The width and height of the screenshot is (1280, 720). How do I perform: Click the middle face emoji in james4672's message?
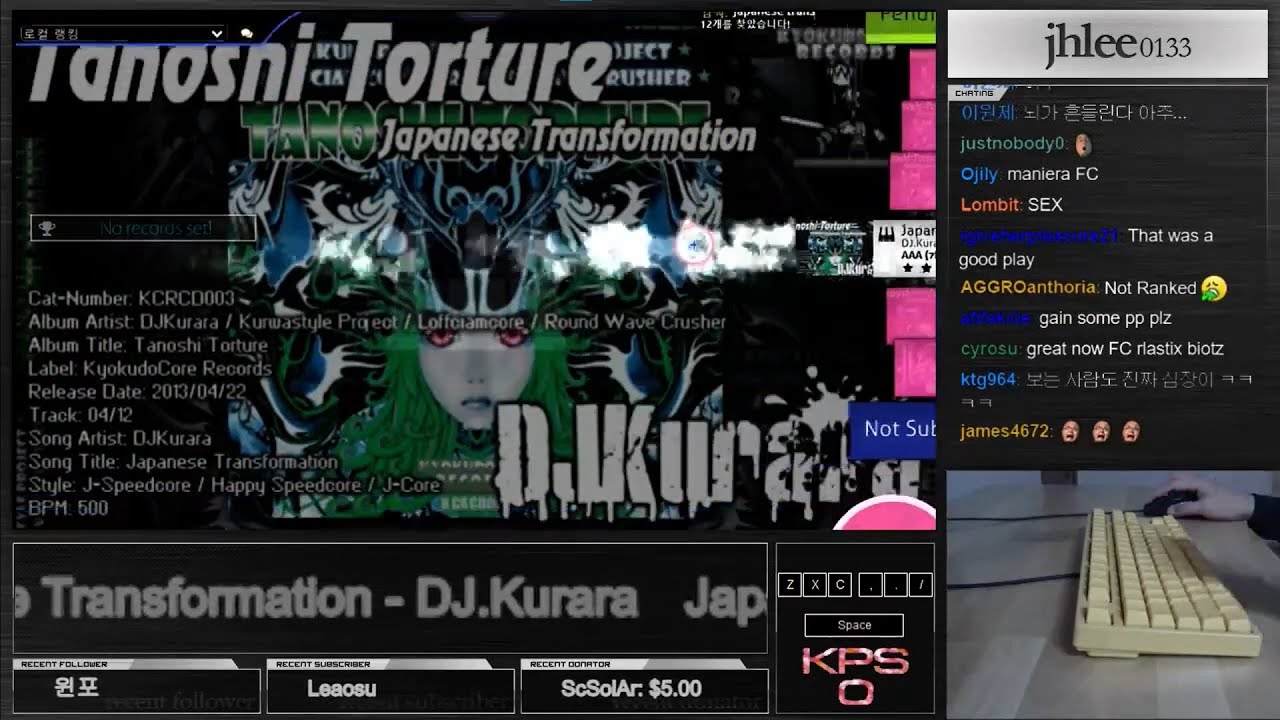(1100, 432)
